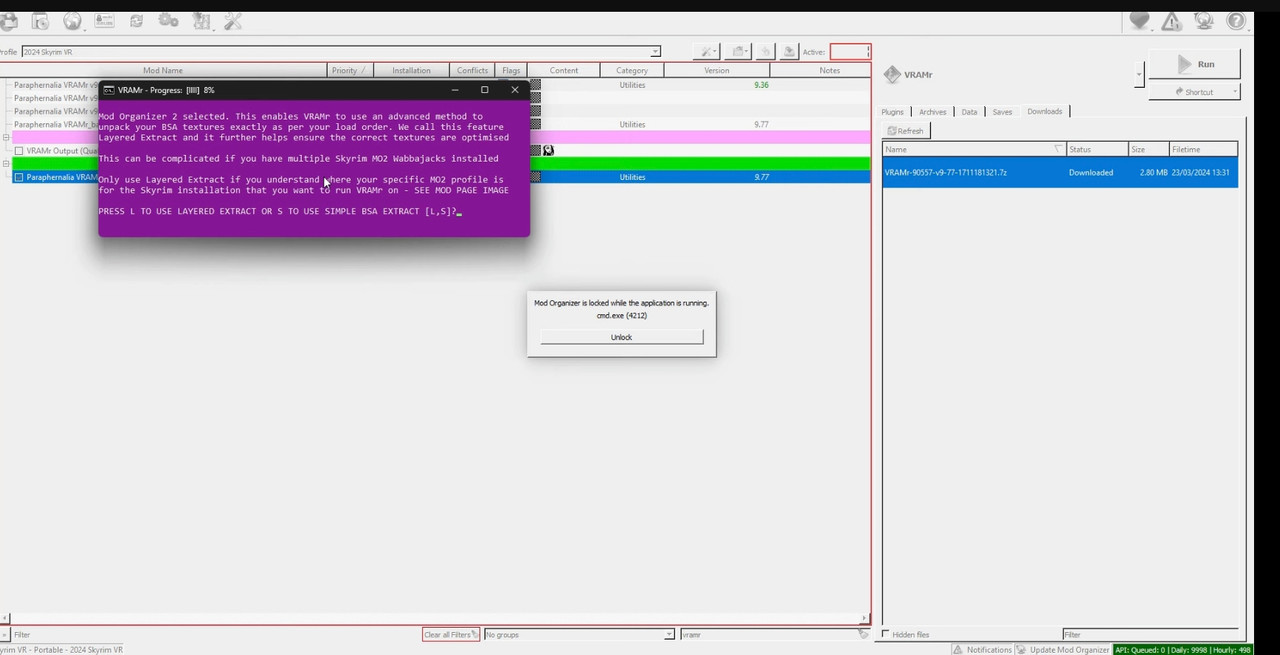Open the profiles ID card icon
This screenshot has width=1280, height=655.
coord(104,21)
